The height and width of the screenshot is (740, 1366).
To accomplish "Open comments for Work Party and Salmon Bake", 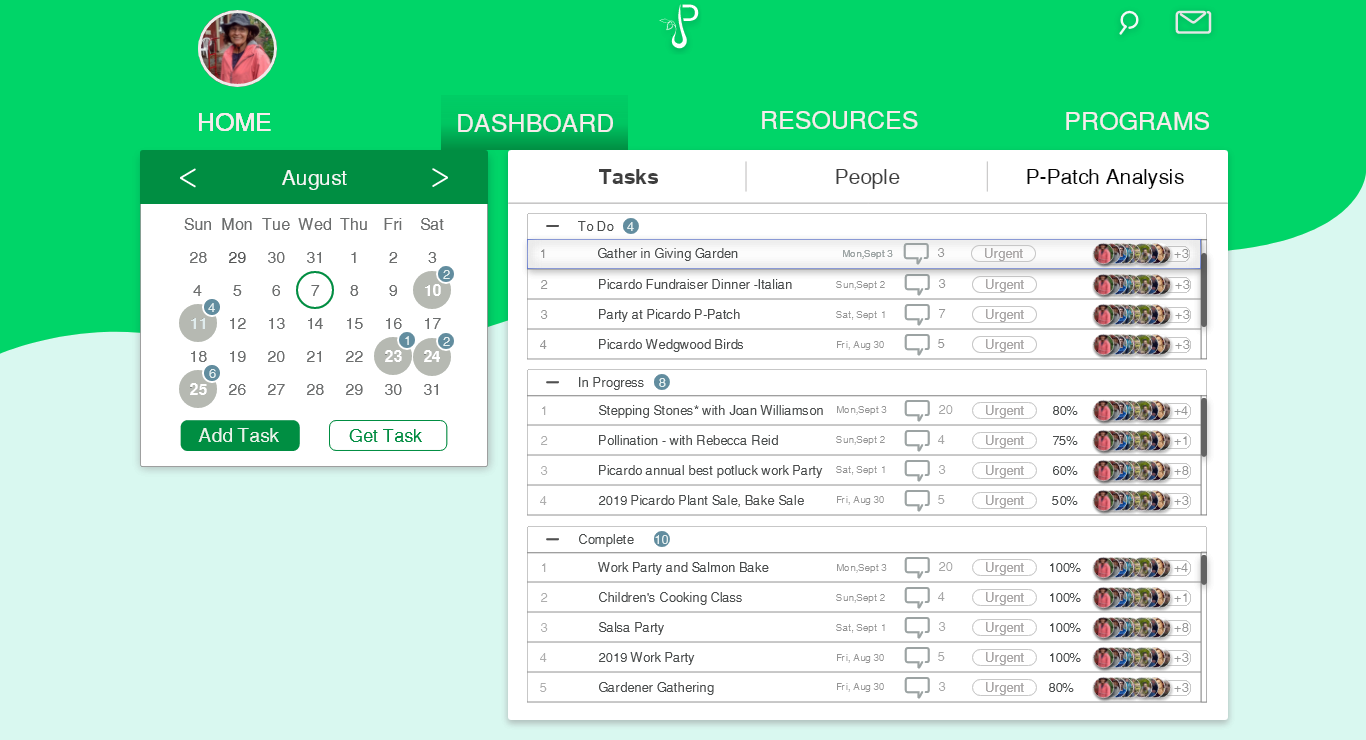I will pyautogui.click(x=917, y=568).
